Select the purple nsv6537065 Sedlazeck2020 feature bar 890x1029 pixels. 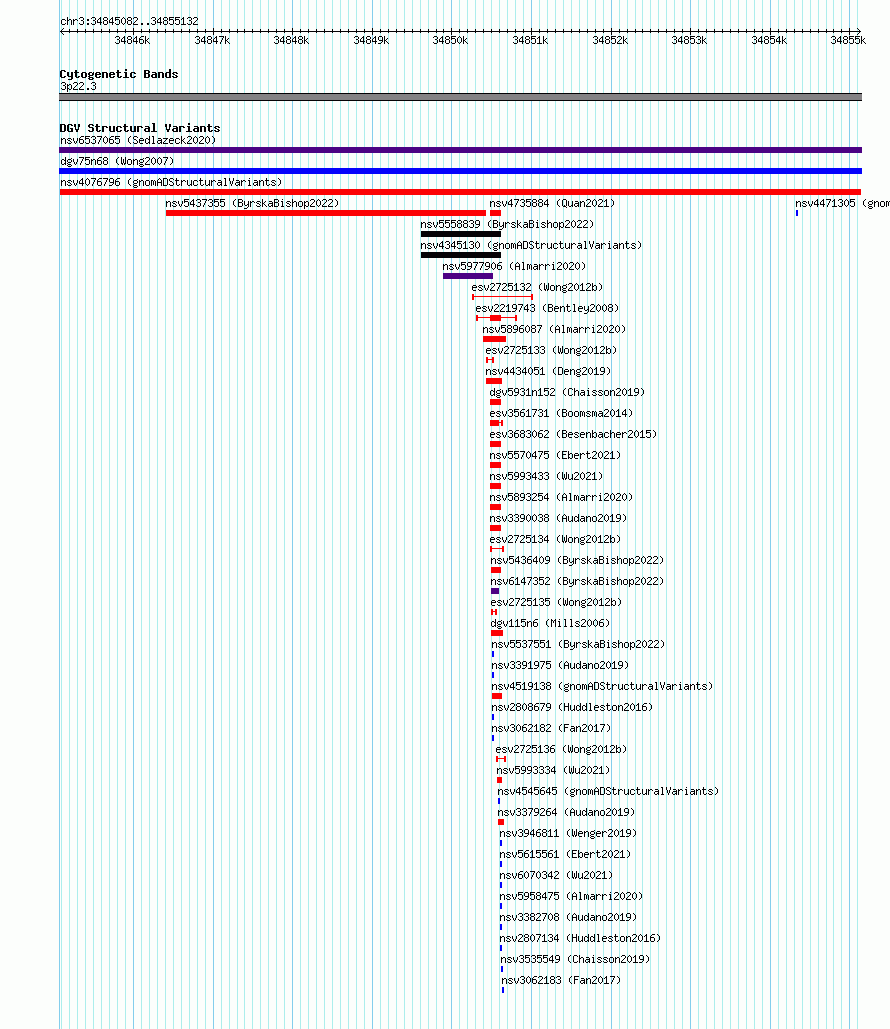pyautogui.click(x=460, y=150)
